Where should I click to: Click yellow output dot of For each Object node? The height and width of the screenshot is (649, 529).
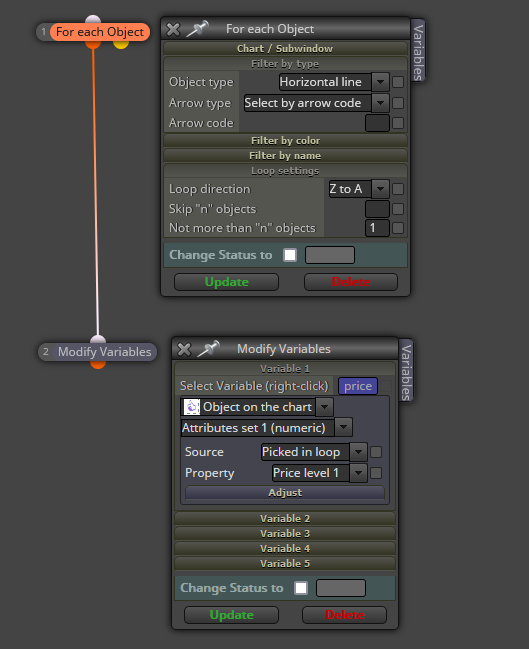coord(121,44)
